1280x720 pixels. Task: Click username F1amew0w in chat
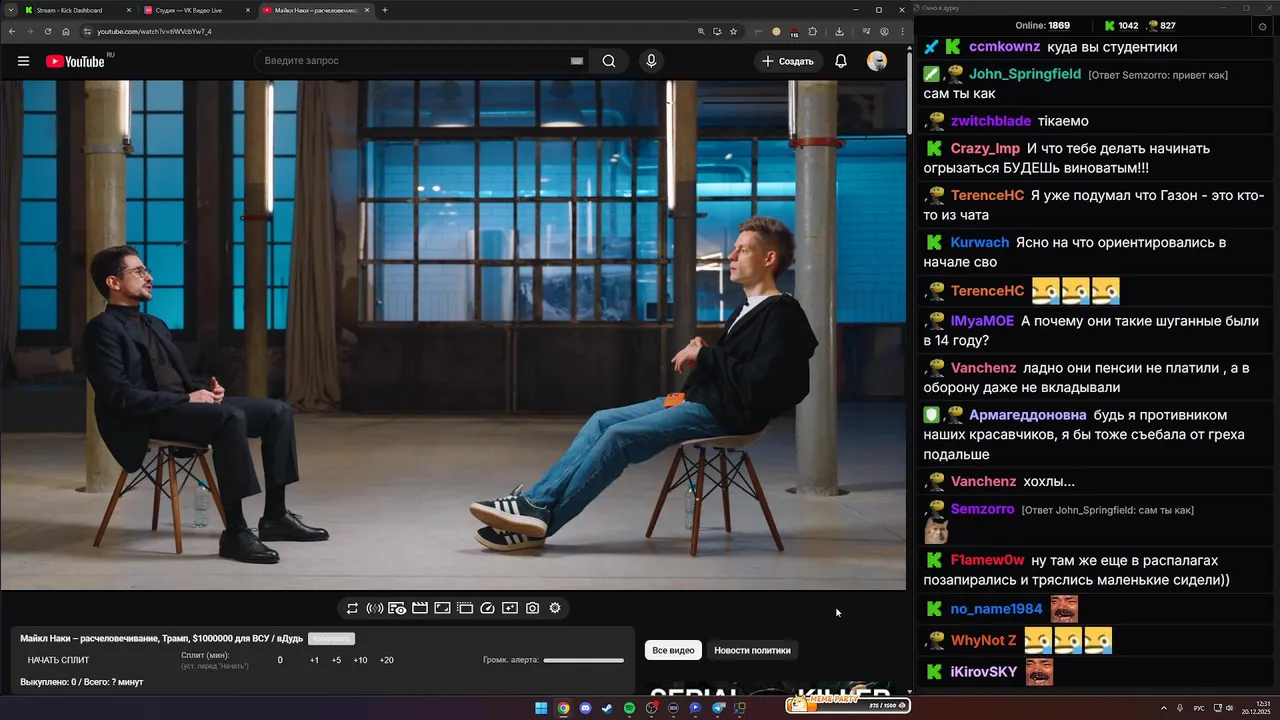click(x=988, y=560)
